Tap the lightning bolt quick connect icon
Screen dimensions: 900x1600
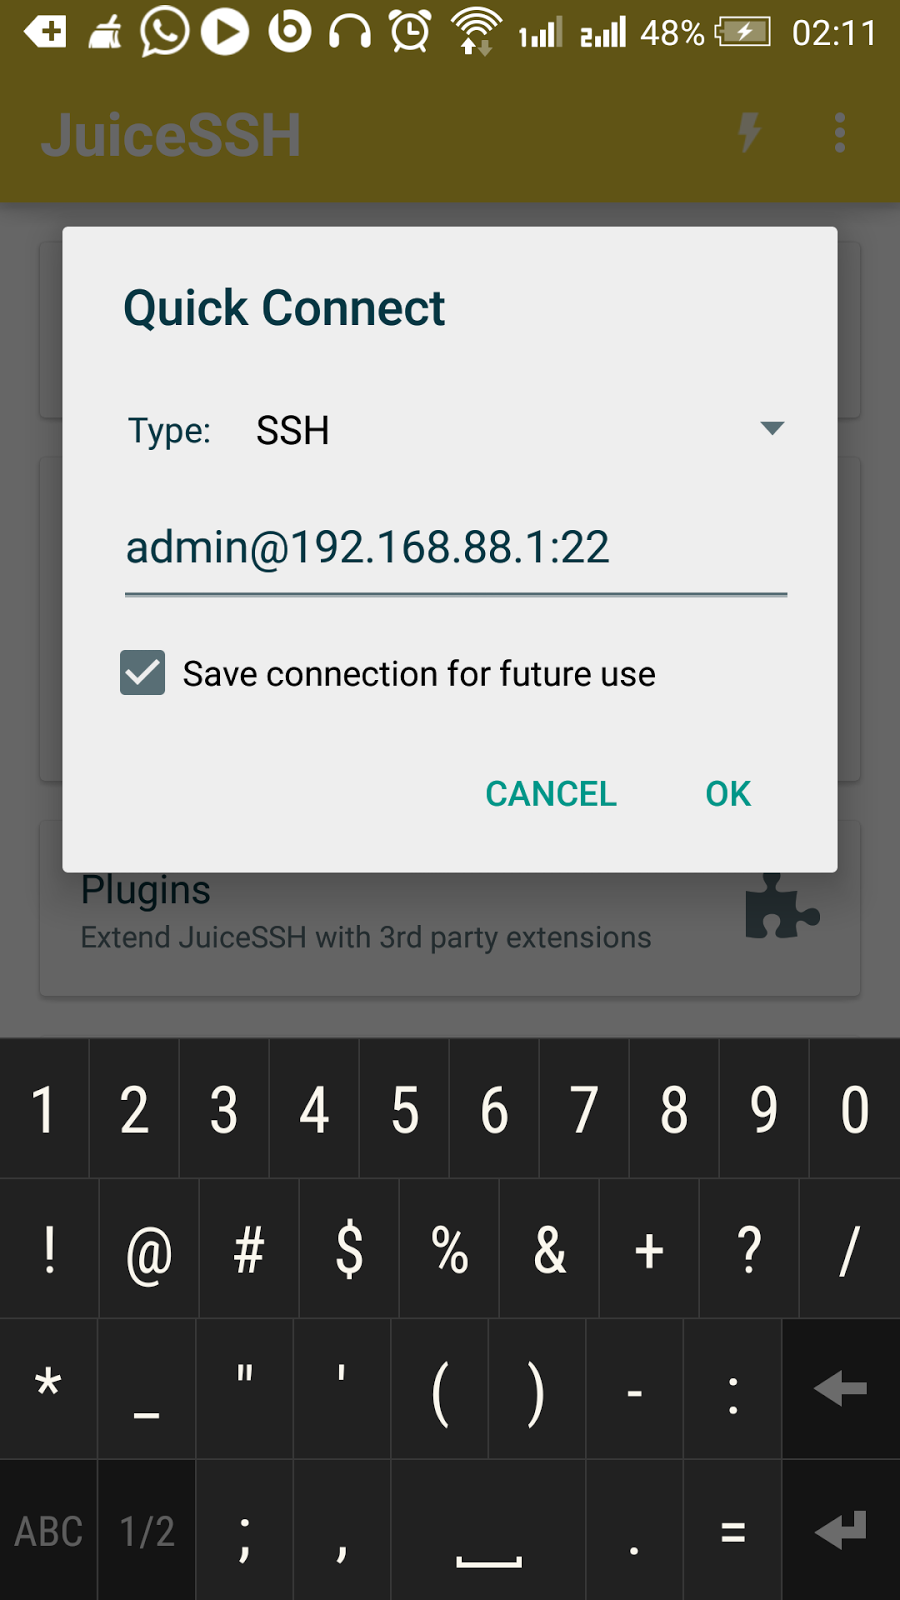[749, 133]
